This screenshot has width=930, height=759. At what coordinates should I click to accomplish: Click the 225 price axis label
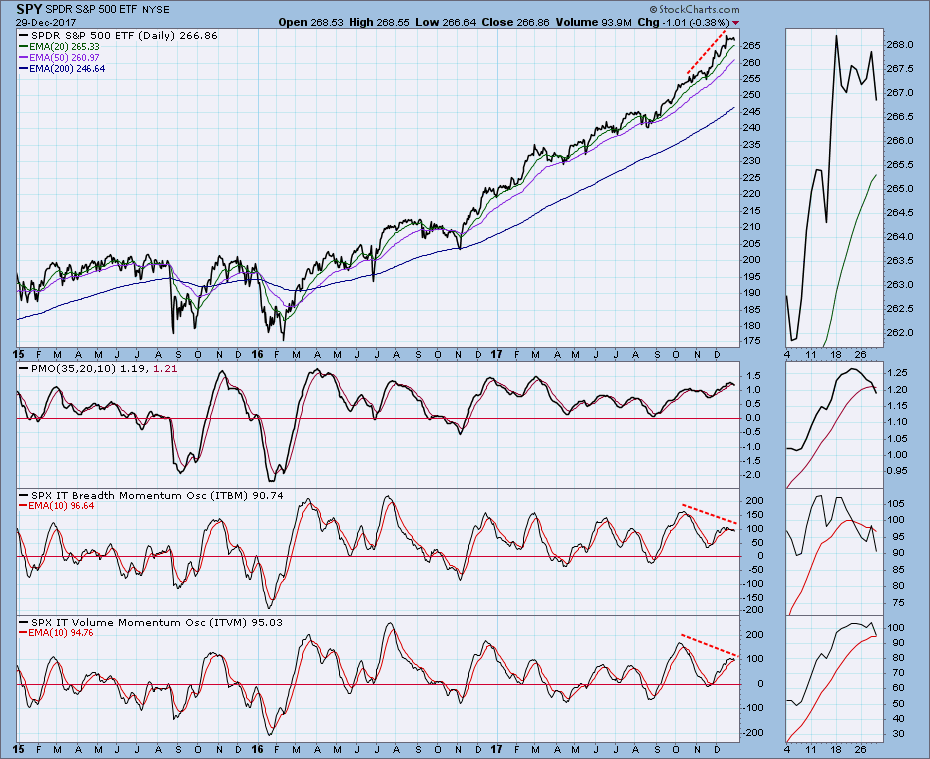[x=751, y=177]
